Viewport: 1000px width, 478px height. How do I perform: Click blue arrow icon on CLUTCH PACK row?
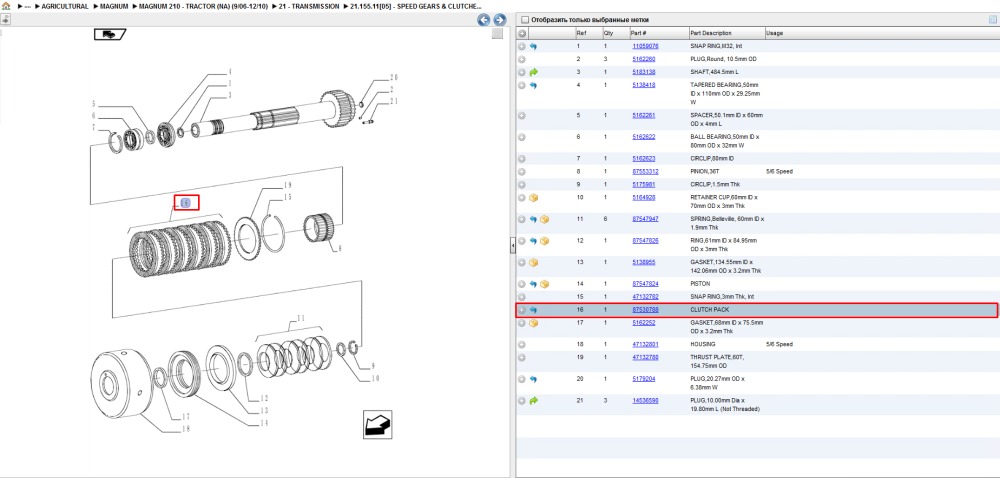(x=533, y=310)
